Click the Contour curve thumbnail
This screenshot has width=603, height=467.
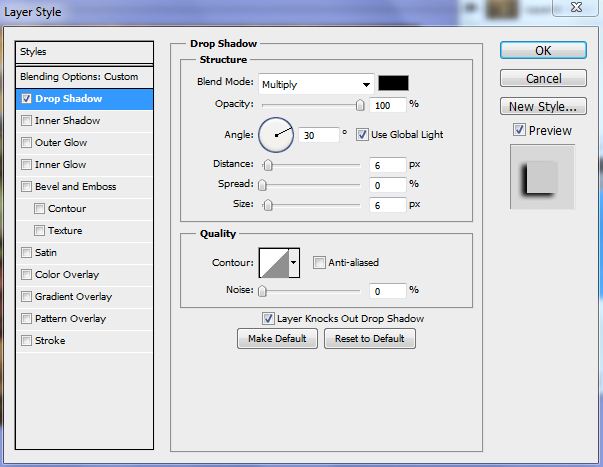(x=274, y=263)
